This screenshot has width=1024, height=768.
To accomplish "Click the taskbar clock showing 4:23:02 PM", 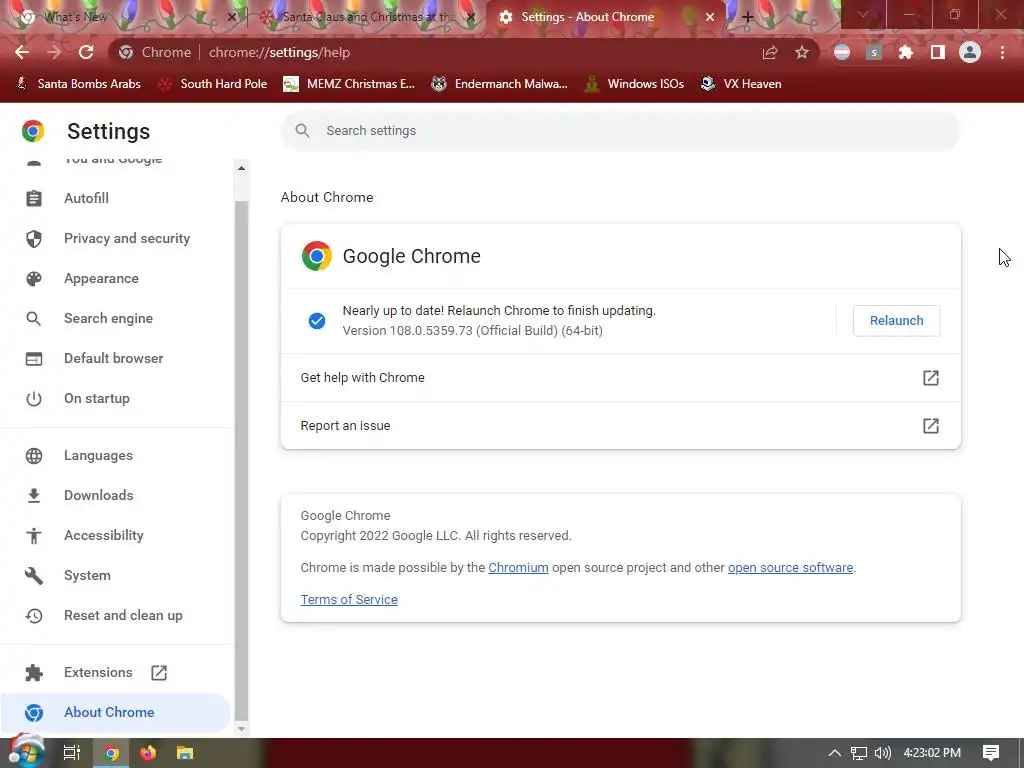I will coord(932,753).
